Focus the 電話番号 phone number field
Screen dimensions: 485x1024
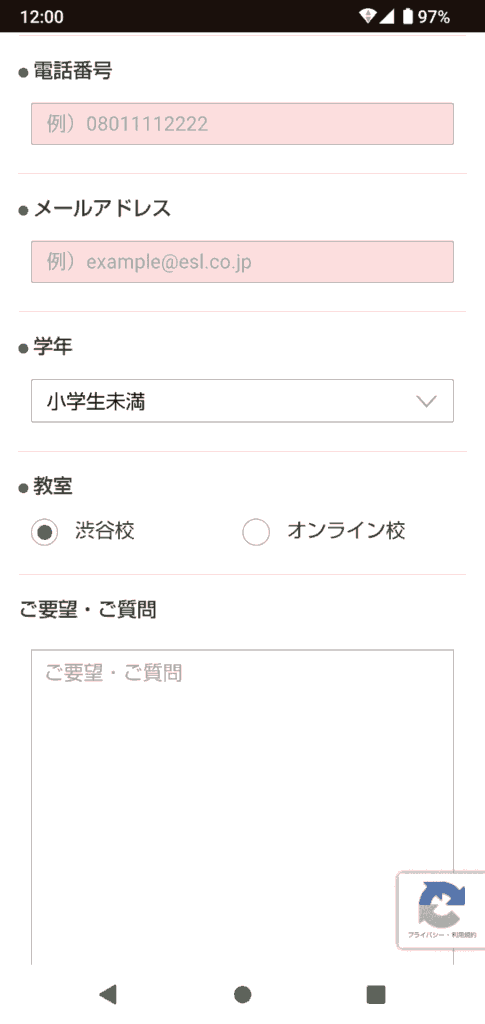[242, 123]
